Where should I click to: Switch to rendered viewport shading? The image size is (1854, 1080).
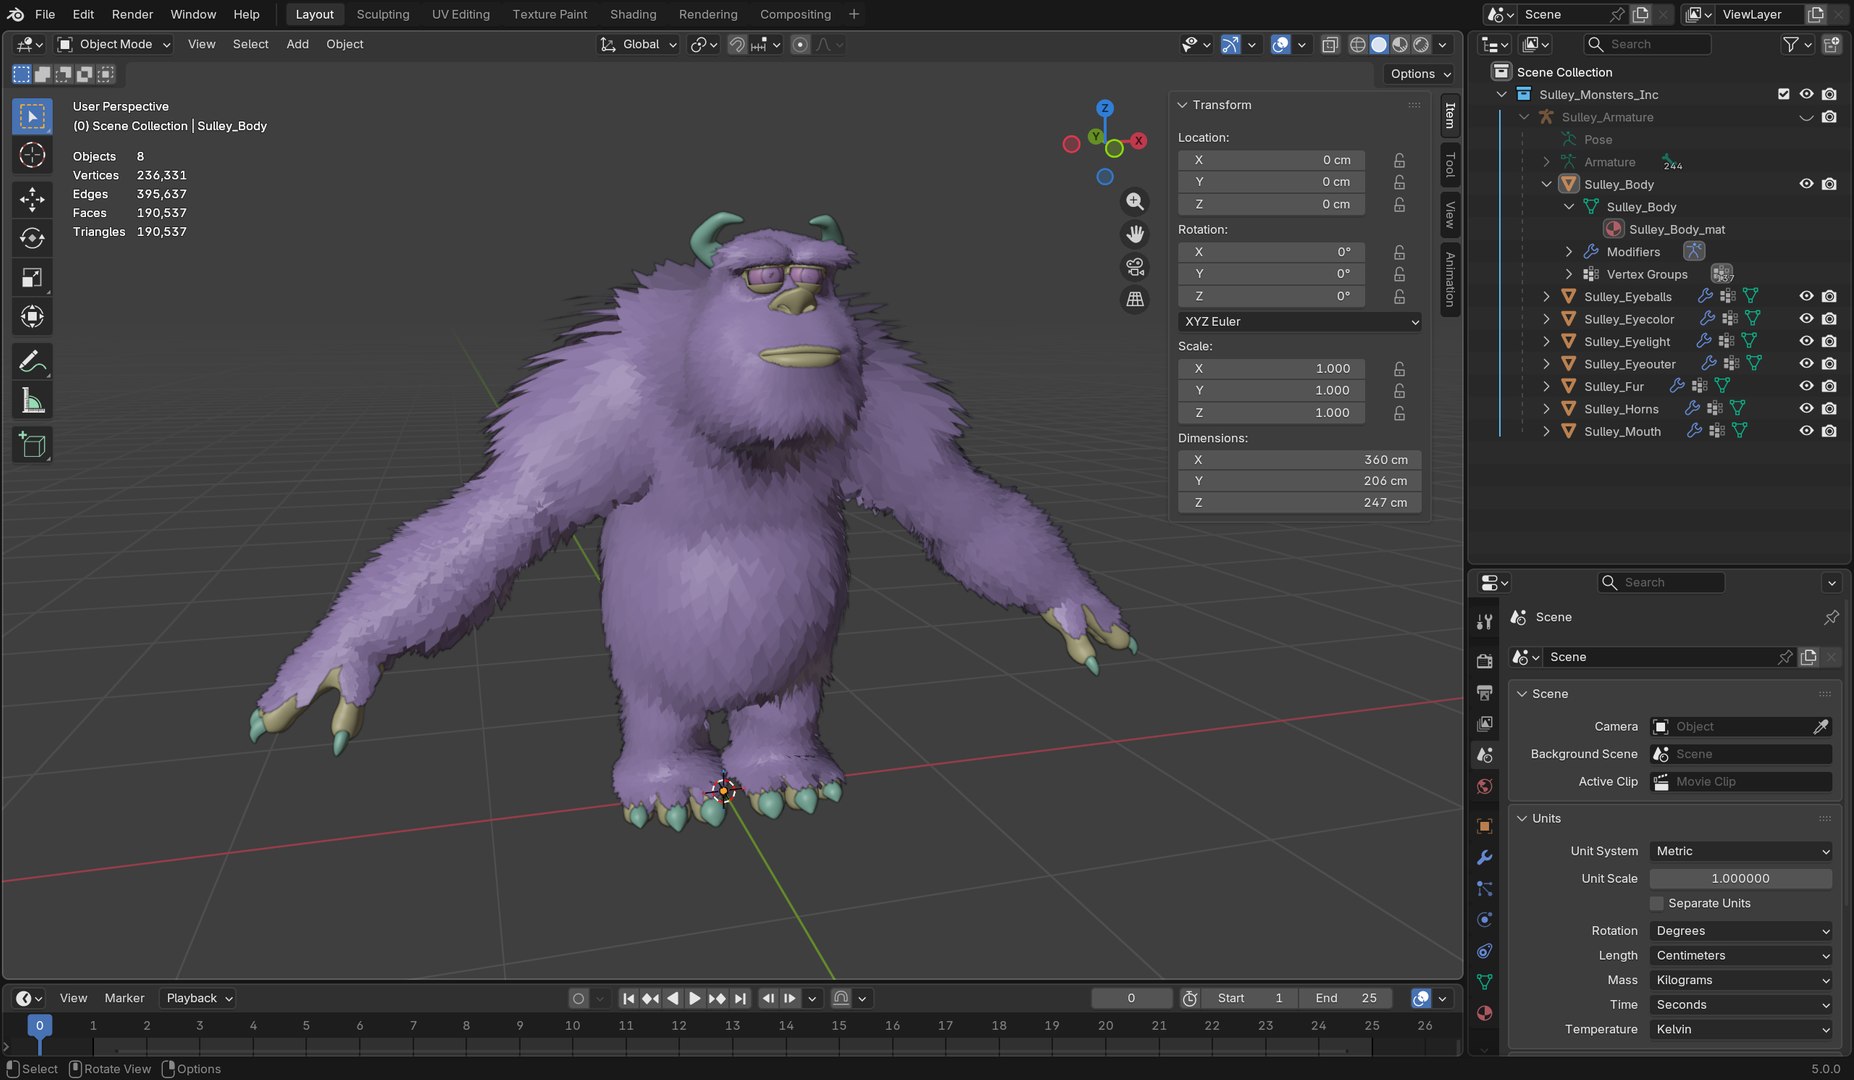[x=1421, y=44]
